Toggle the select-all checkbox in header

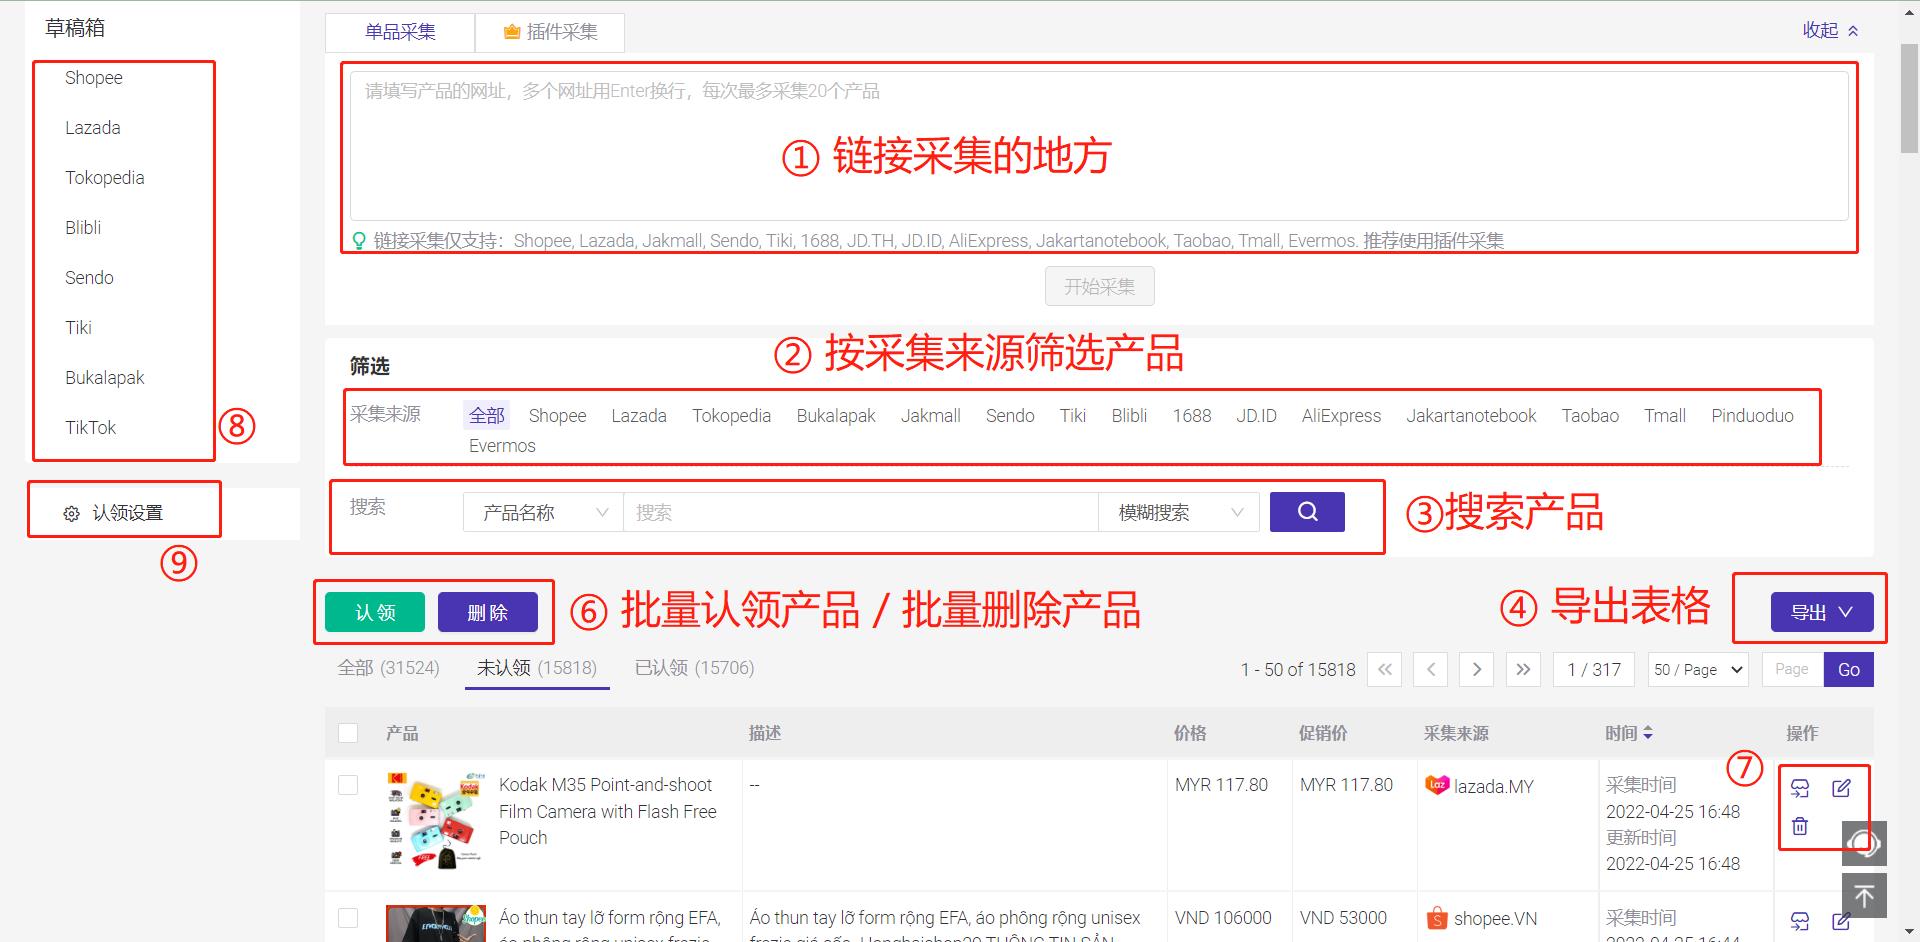(348, 733)
